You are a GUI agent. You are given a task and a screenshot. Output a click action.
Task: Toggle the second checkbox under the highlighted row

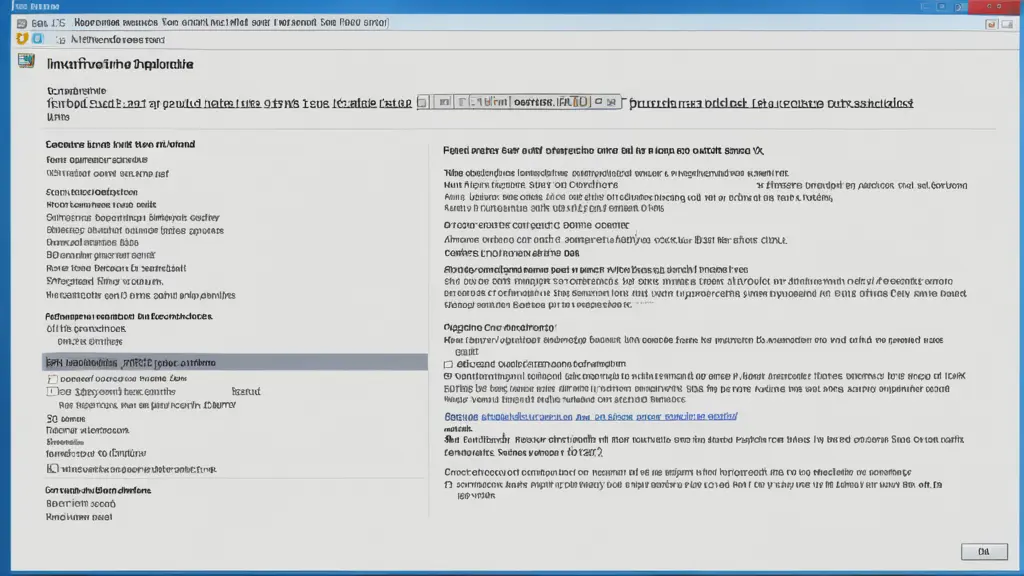52,392
